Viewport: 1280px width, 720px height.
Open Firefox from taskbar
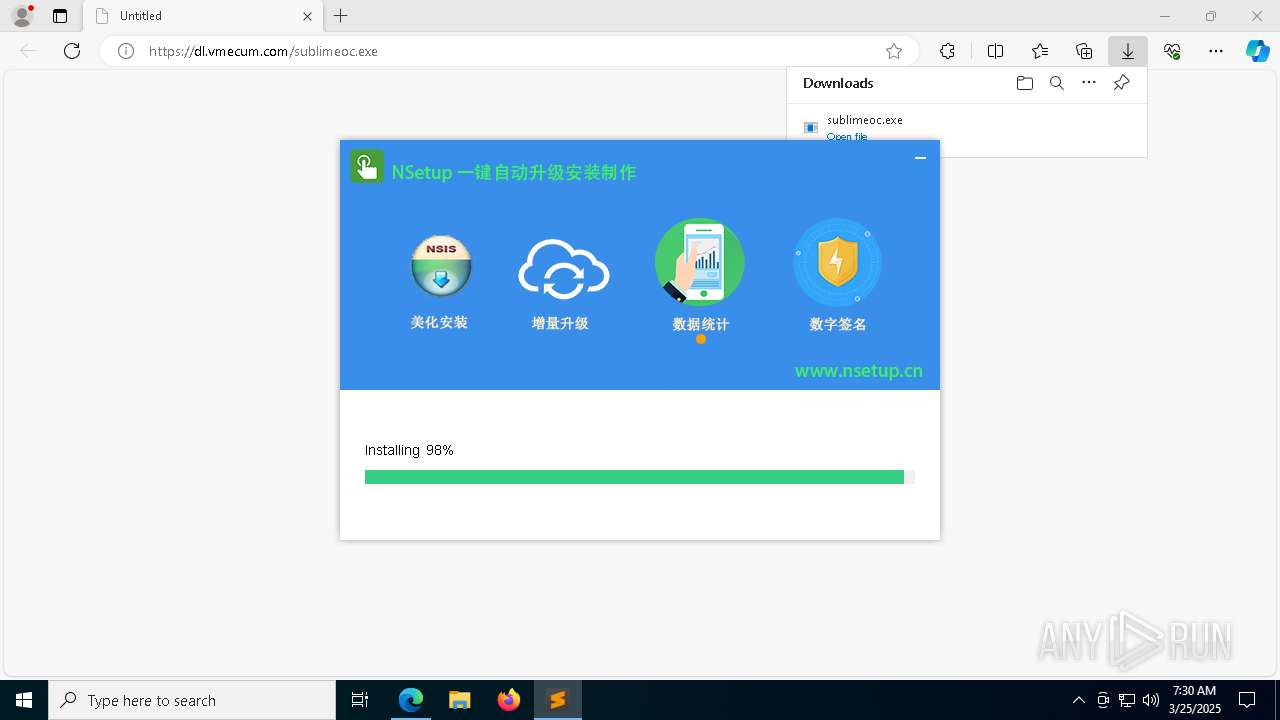tap(509, 700)
